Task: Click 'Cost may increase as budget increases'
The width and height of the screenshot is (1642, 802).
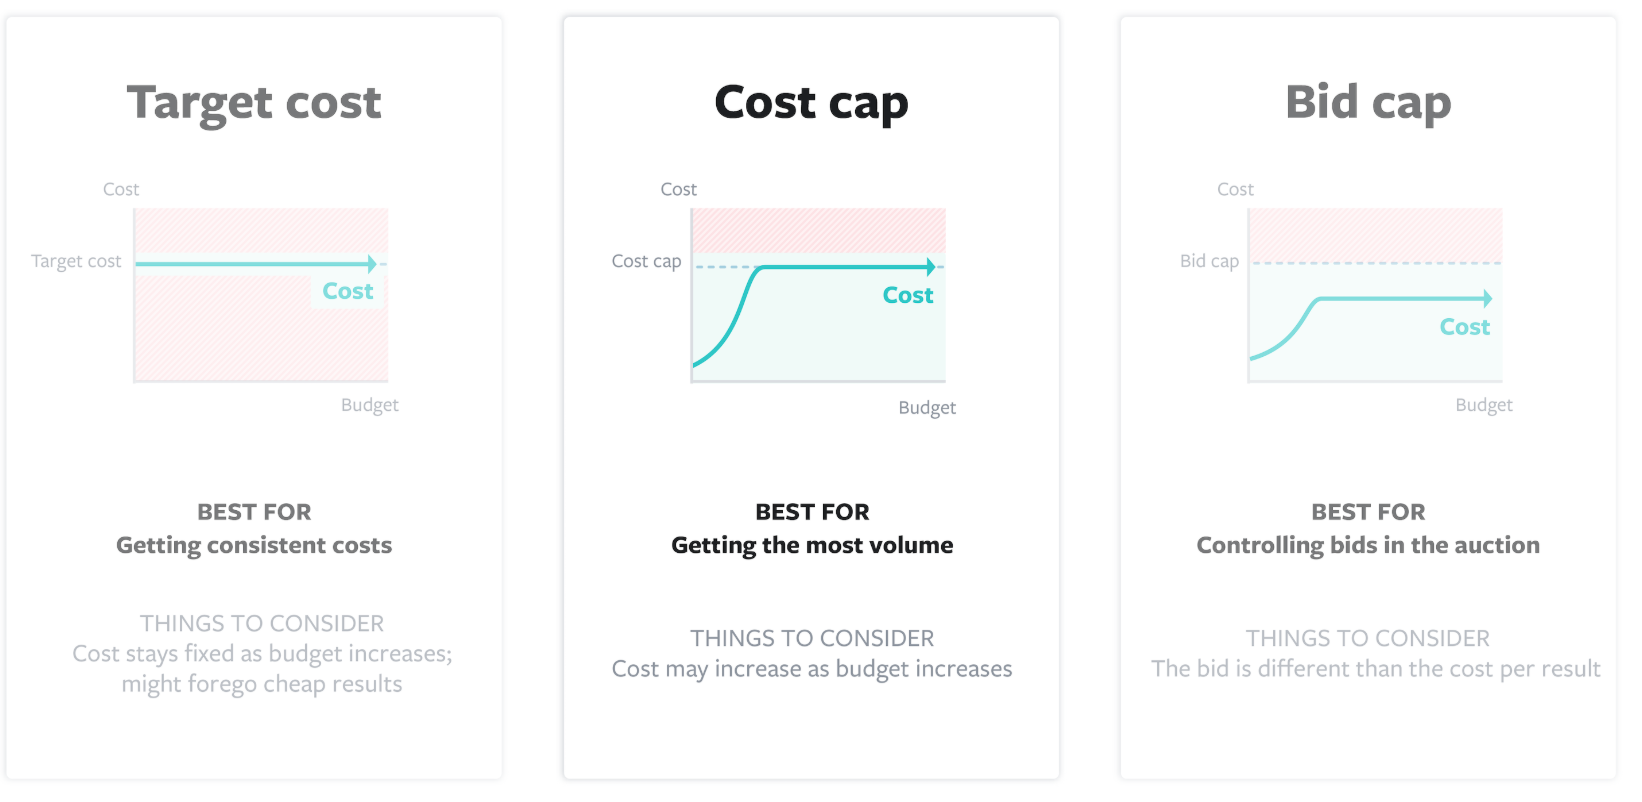Action: tap(812, 669)
